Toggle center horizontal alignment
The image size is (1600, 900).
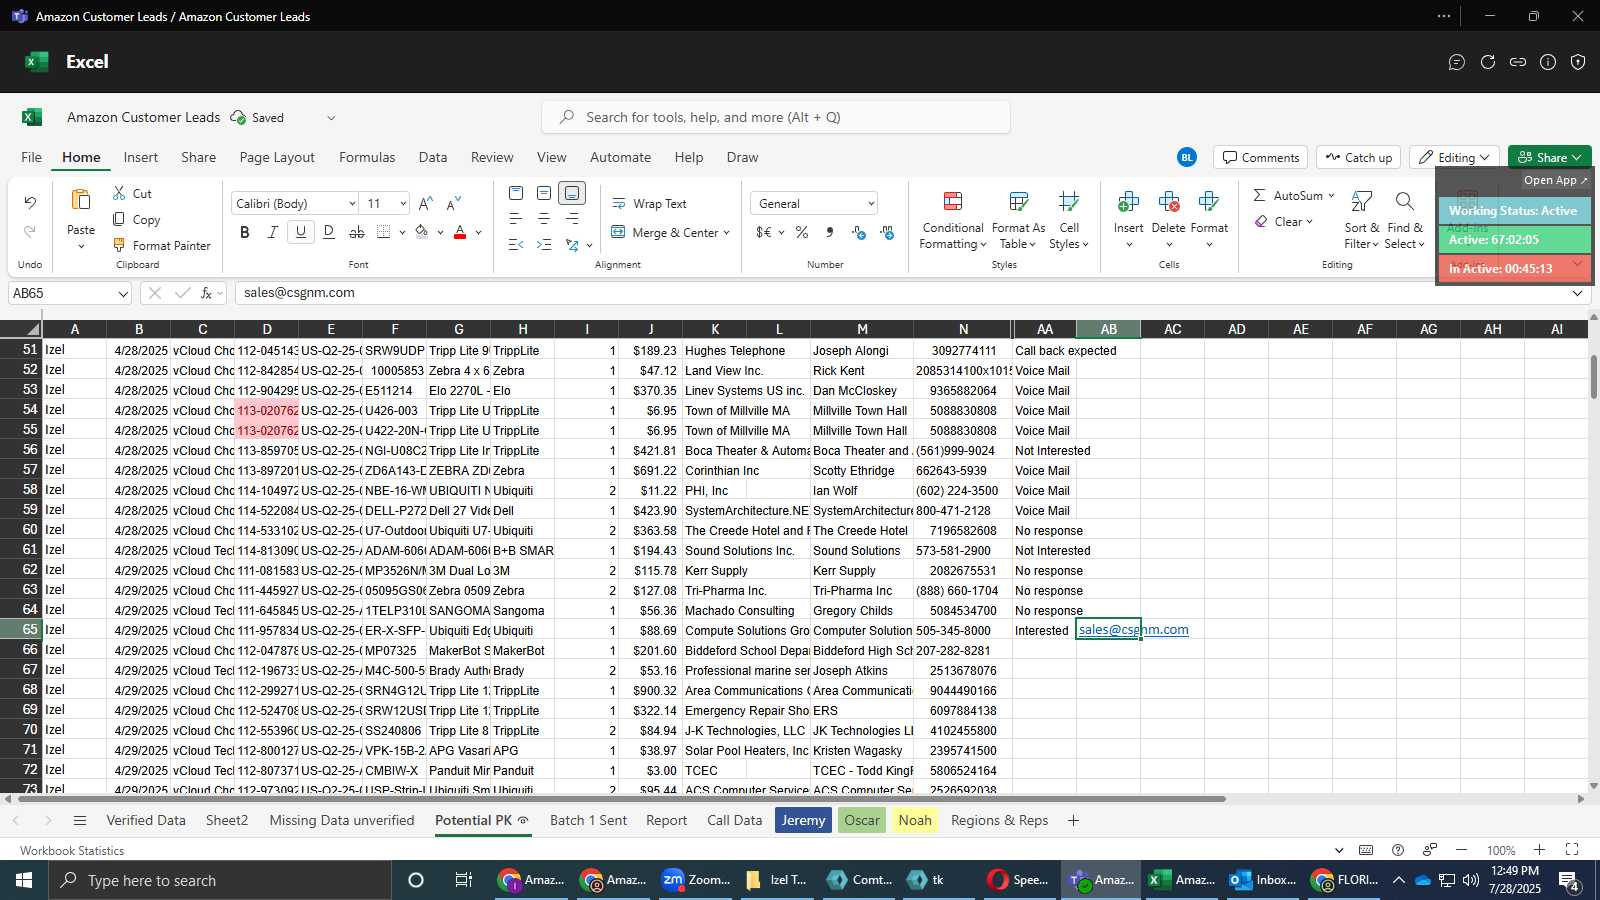544,219
